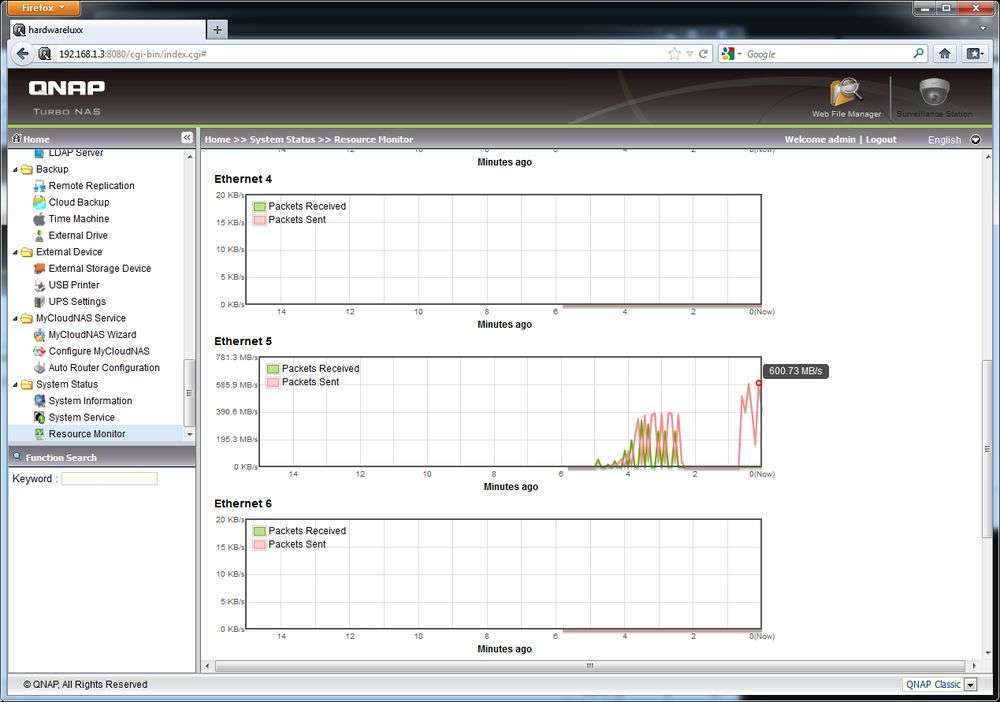
Task: Click the Remote Replication icon
Action: (x=40, y=186)
